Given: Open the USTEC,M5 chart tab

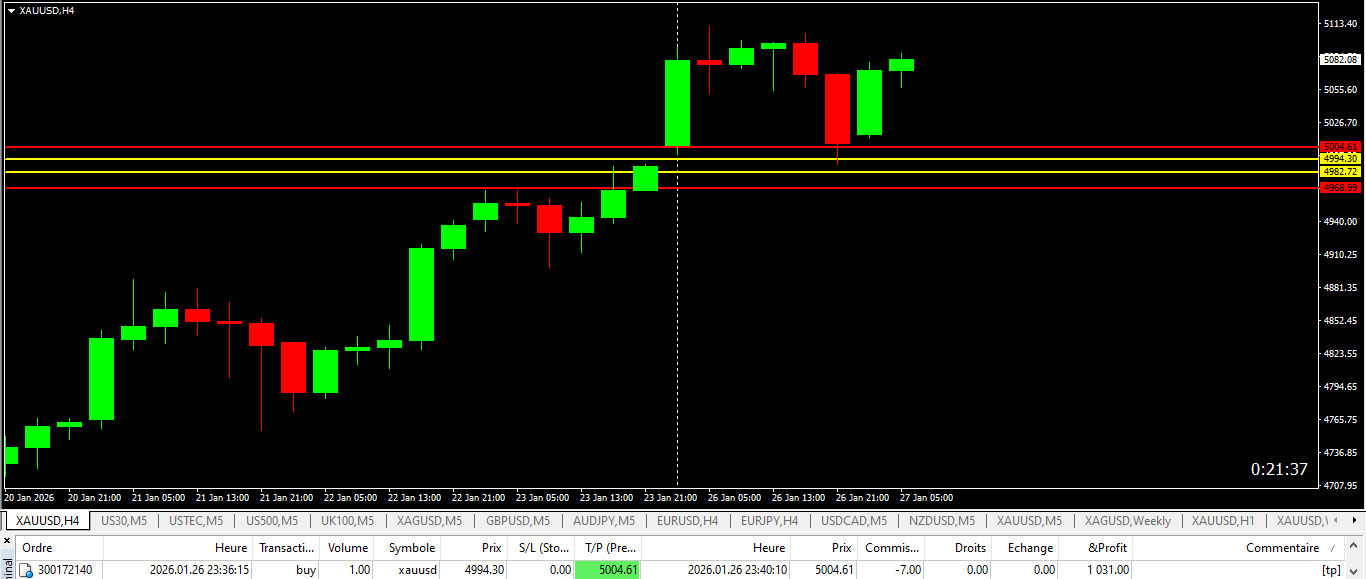Looking at the screenshot, I should (x=196, y=521).
